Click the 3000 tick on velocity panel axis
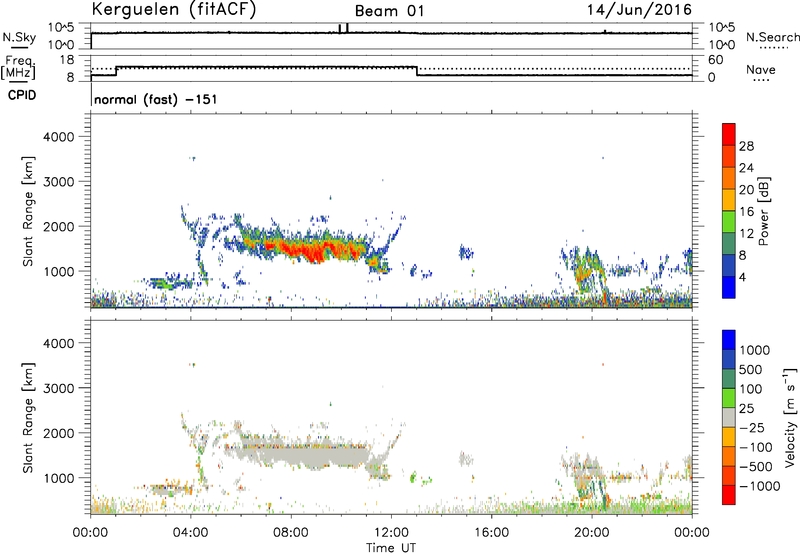The height and width of the screenshot is (554, 800). (x=58, y=388)
